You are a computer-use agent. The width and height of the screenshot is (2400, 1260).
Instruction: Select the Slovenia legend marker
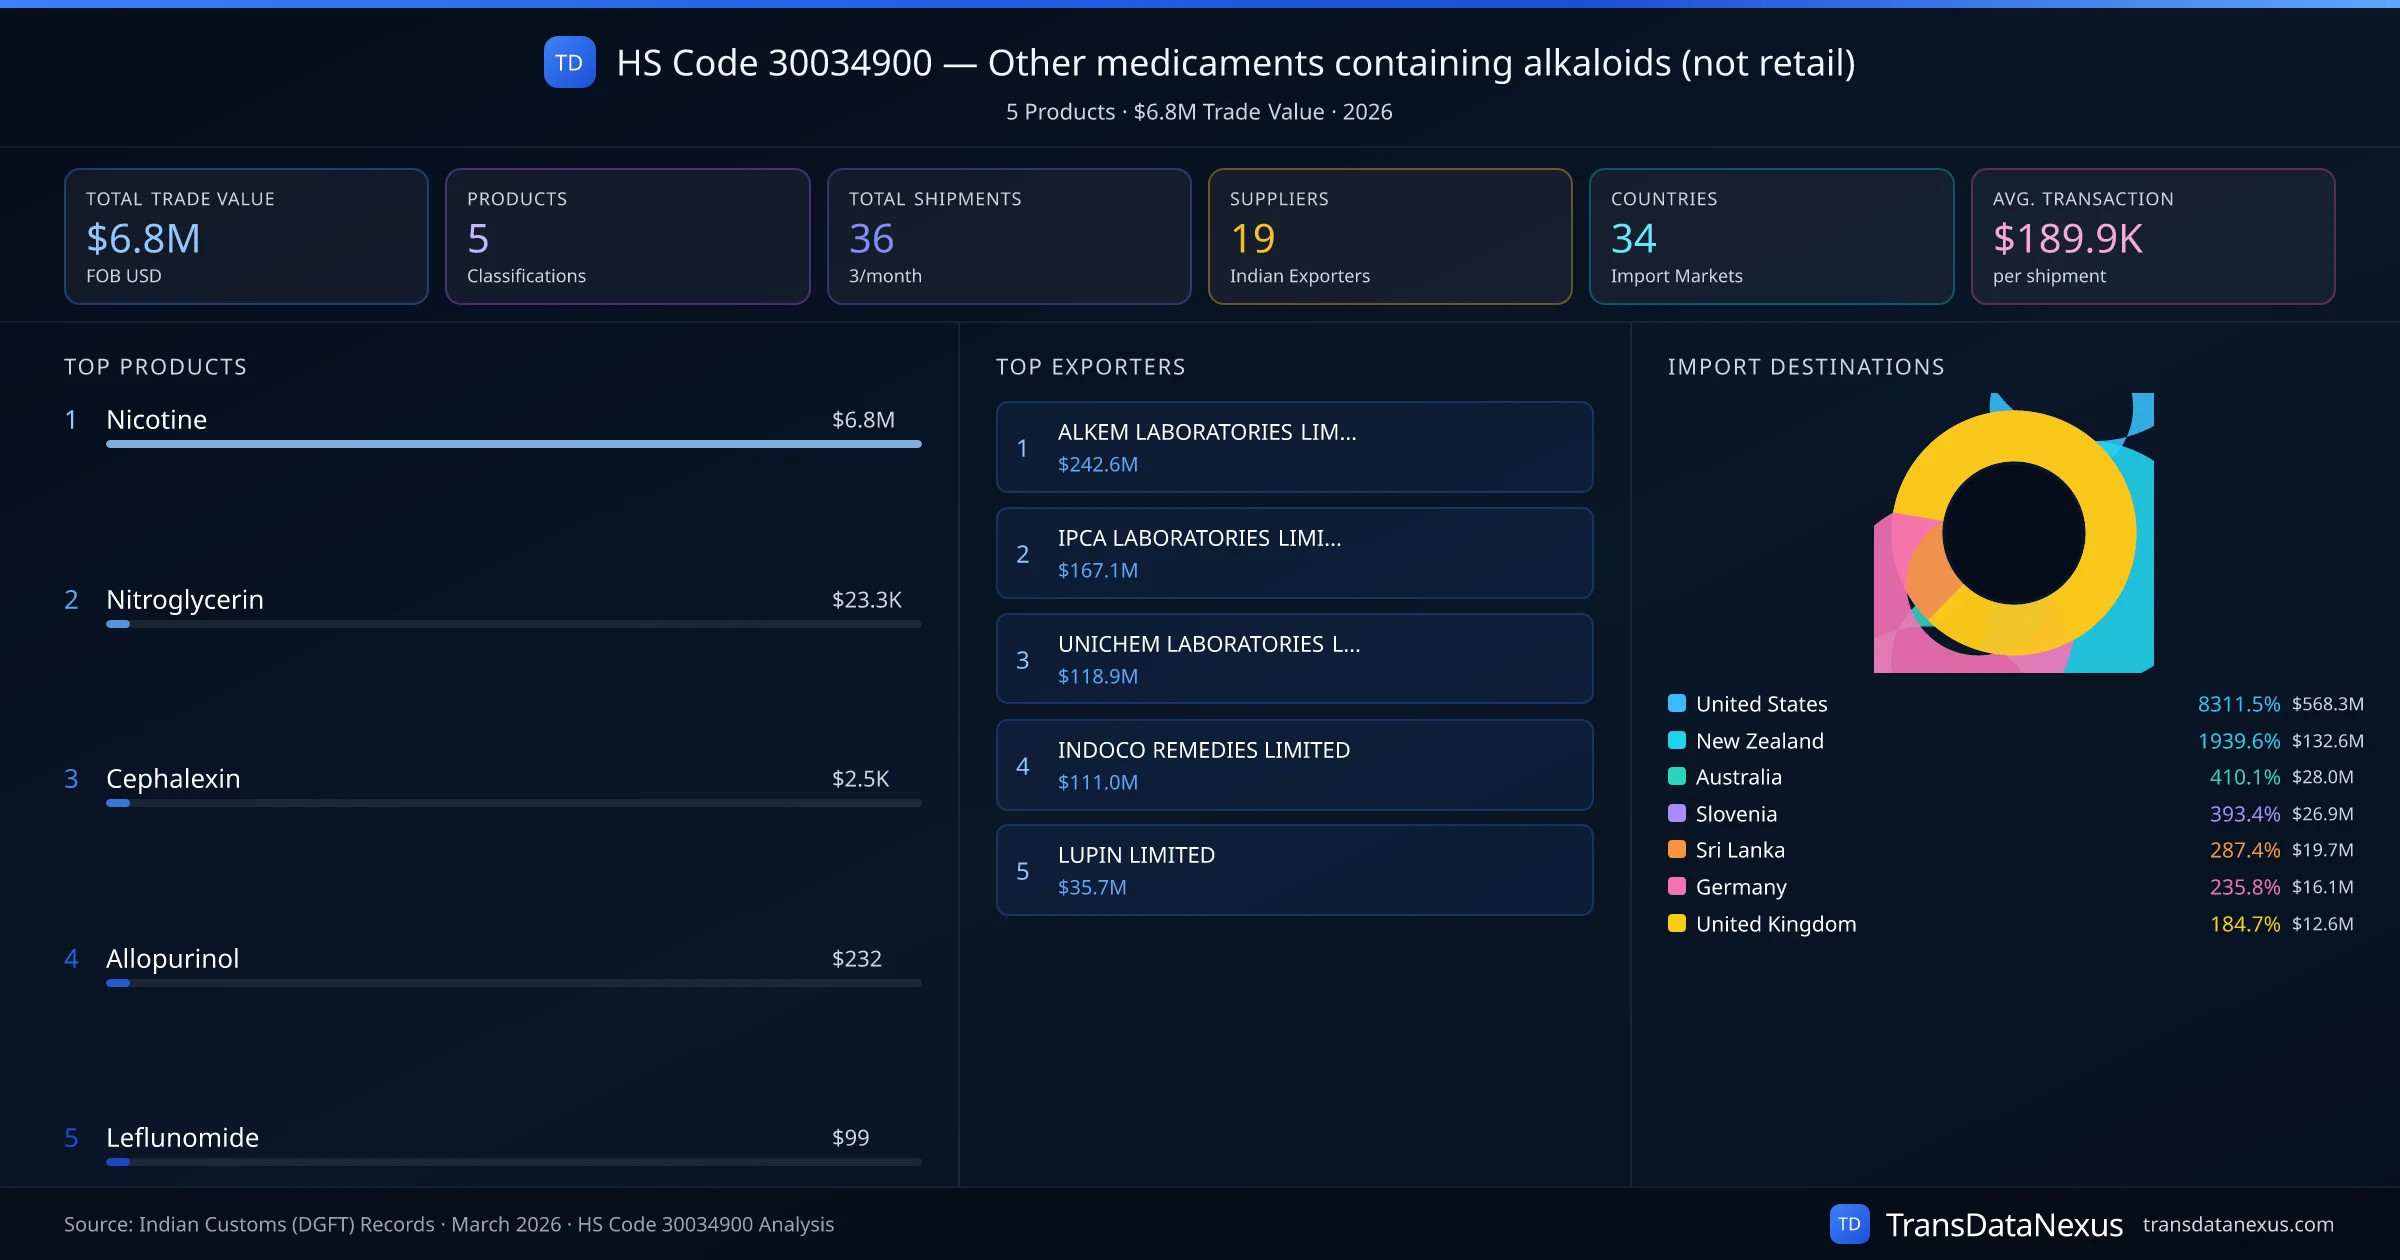1675,813
